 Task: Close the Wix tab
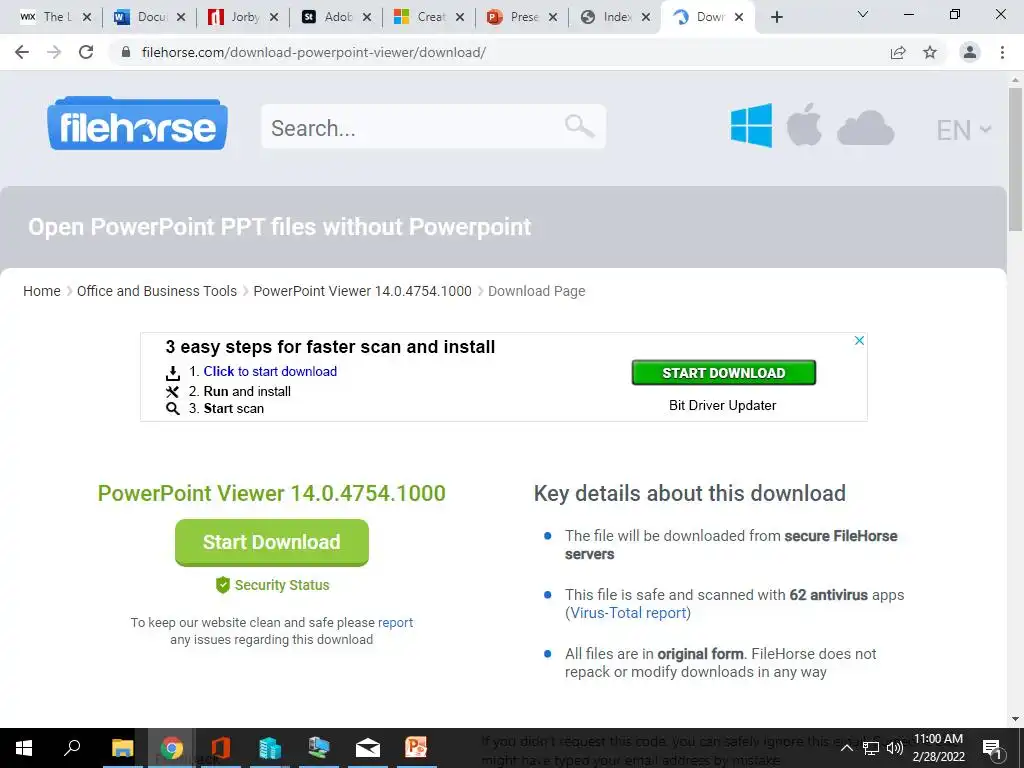click(87, 17)
